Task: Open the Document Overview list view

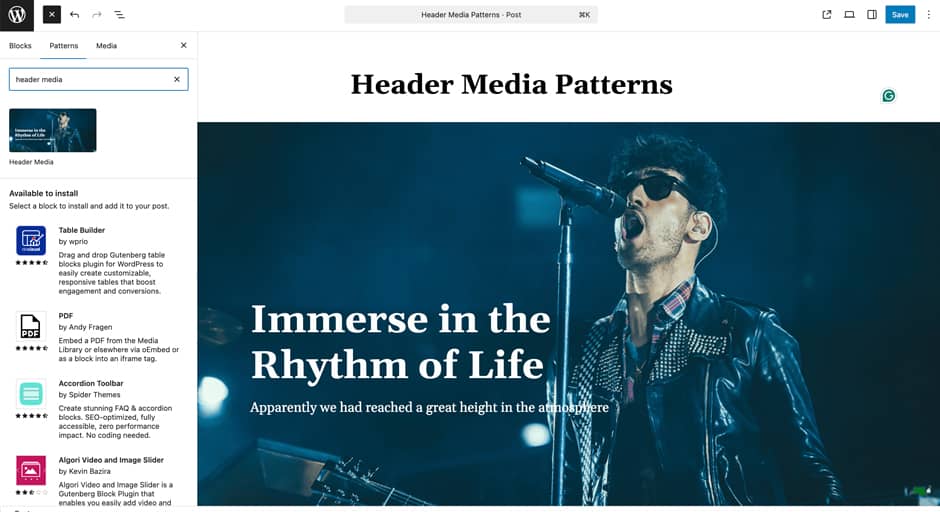Action: click(x=119, y=15)
